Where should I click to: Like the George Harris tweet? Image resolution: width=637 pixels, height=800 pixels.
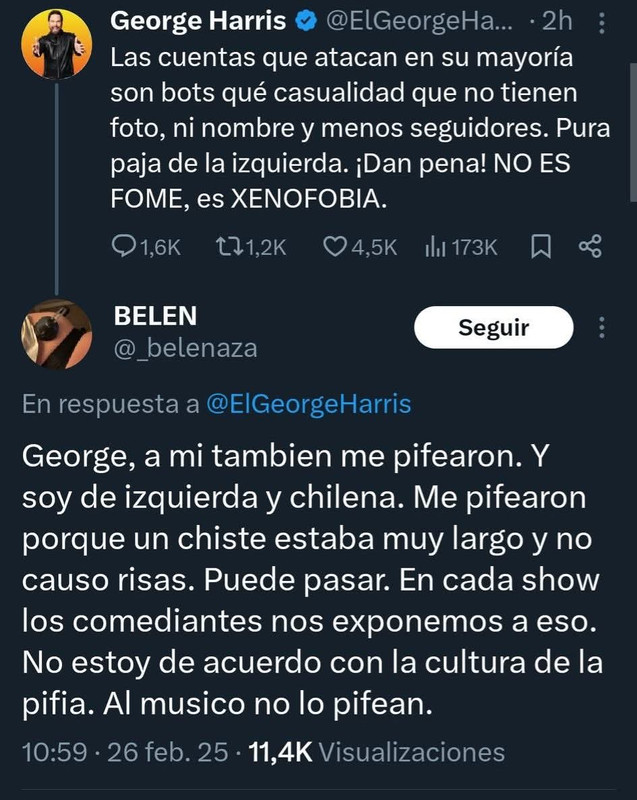pos(360,247)
